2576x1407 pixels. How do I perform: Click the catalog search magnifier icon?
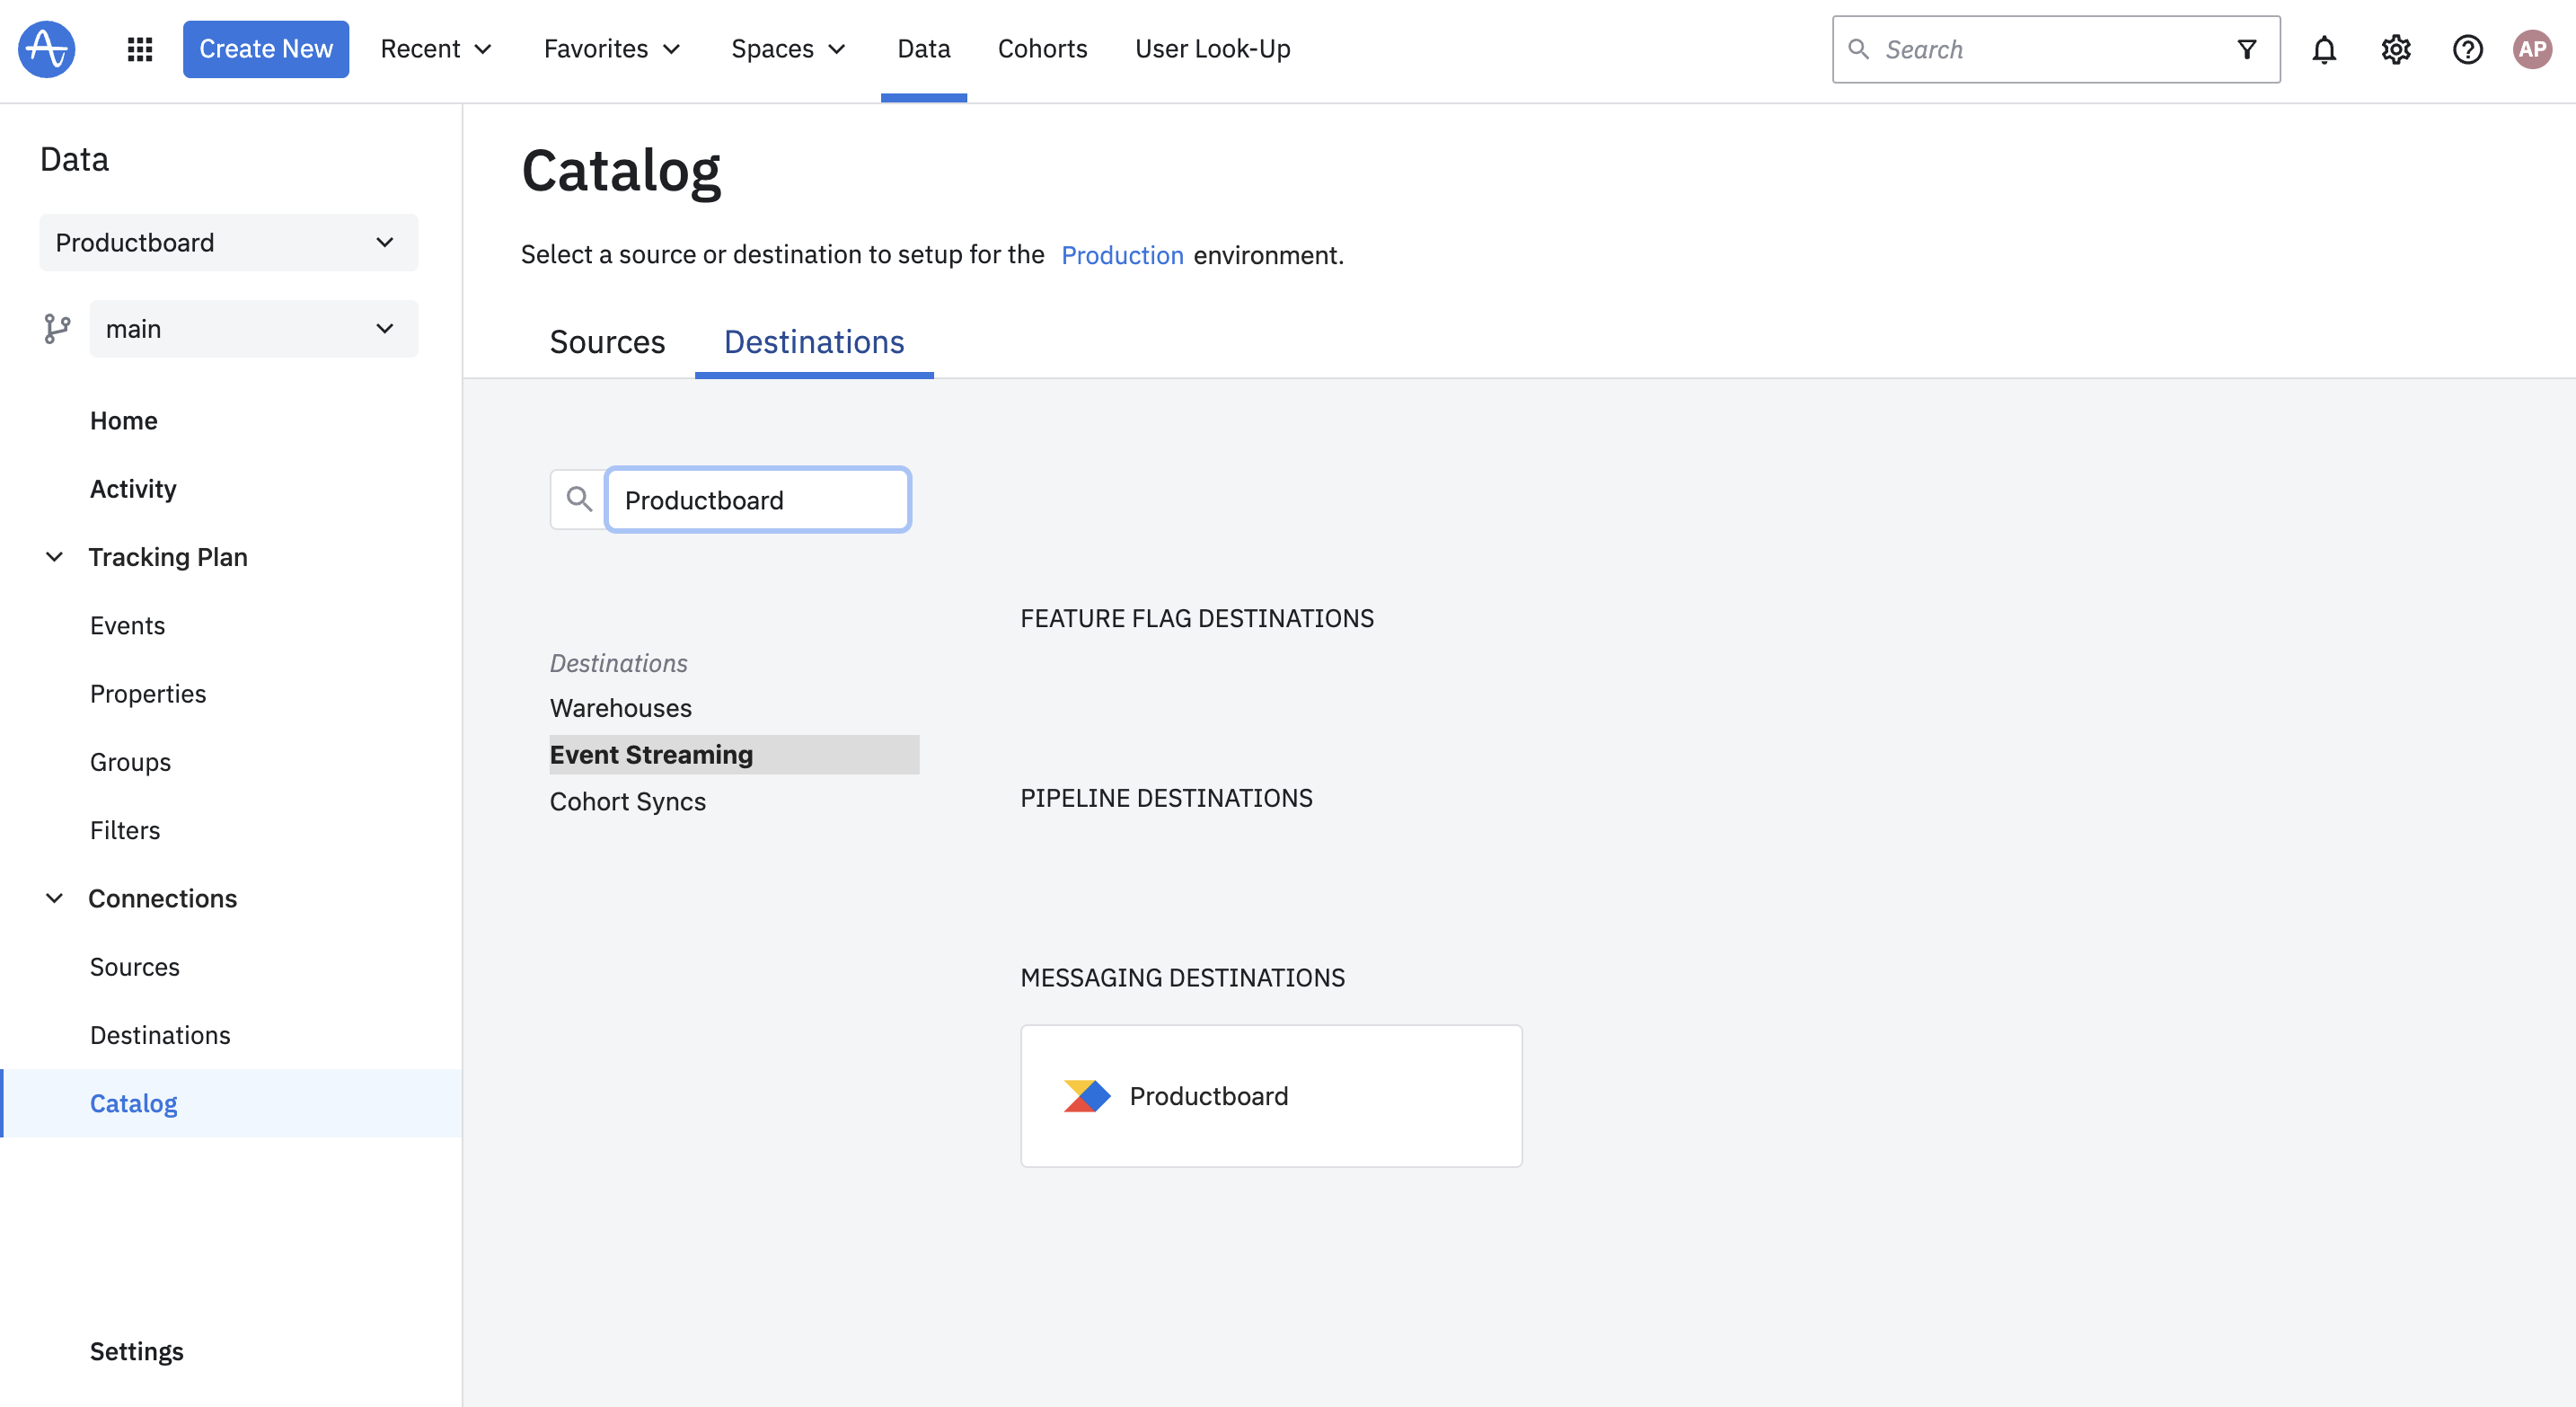(579, 499)
